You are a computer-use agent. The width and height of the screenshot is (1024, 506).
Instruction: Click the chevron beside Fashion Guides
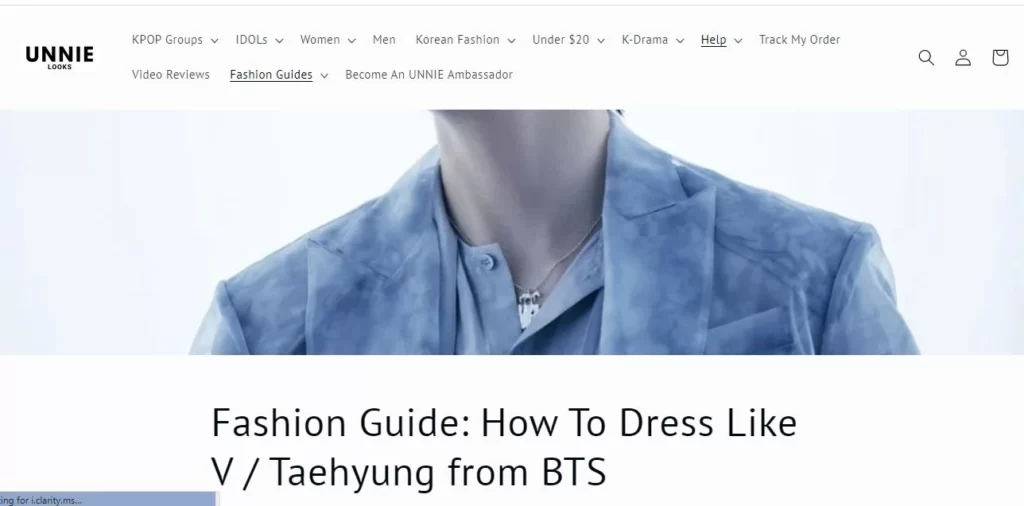point(324,76)
